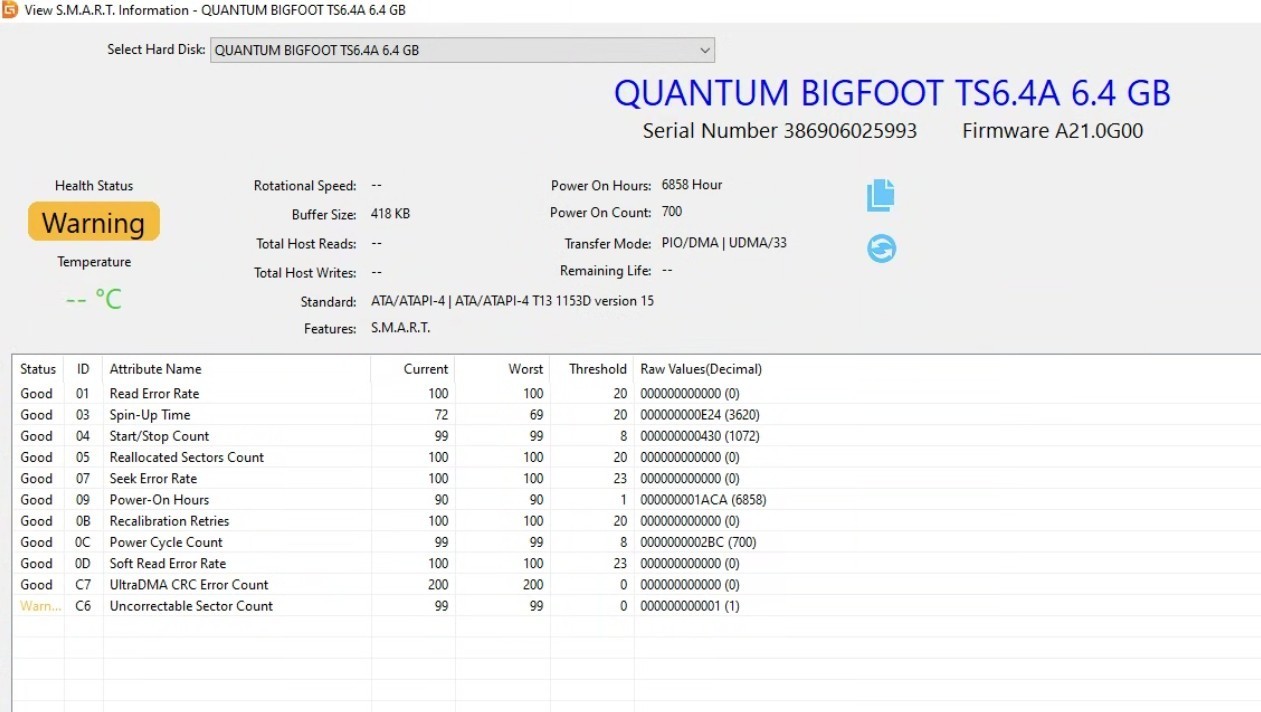
Task: Select the Power-On Hours attribute row
Action: 636,500
